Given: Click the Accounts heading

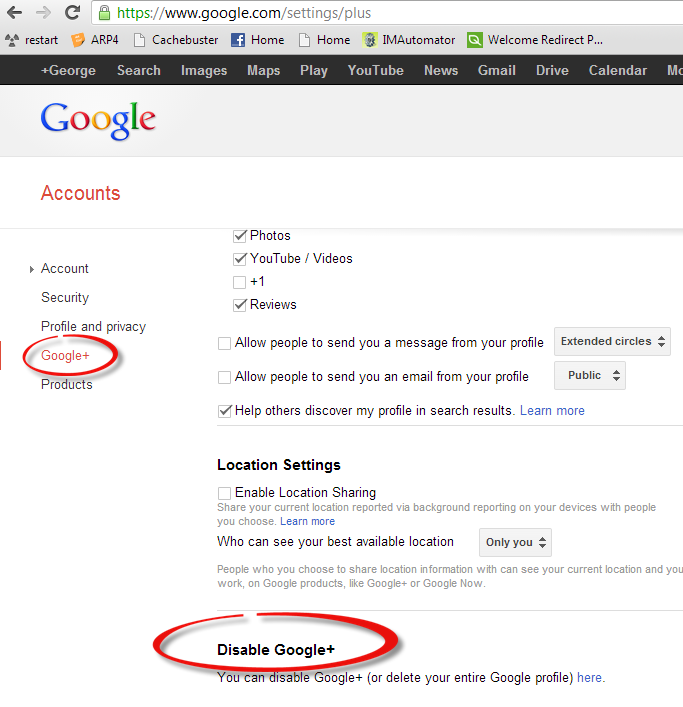Looking at the screenshot, I should 81,193.
